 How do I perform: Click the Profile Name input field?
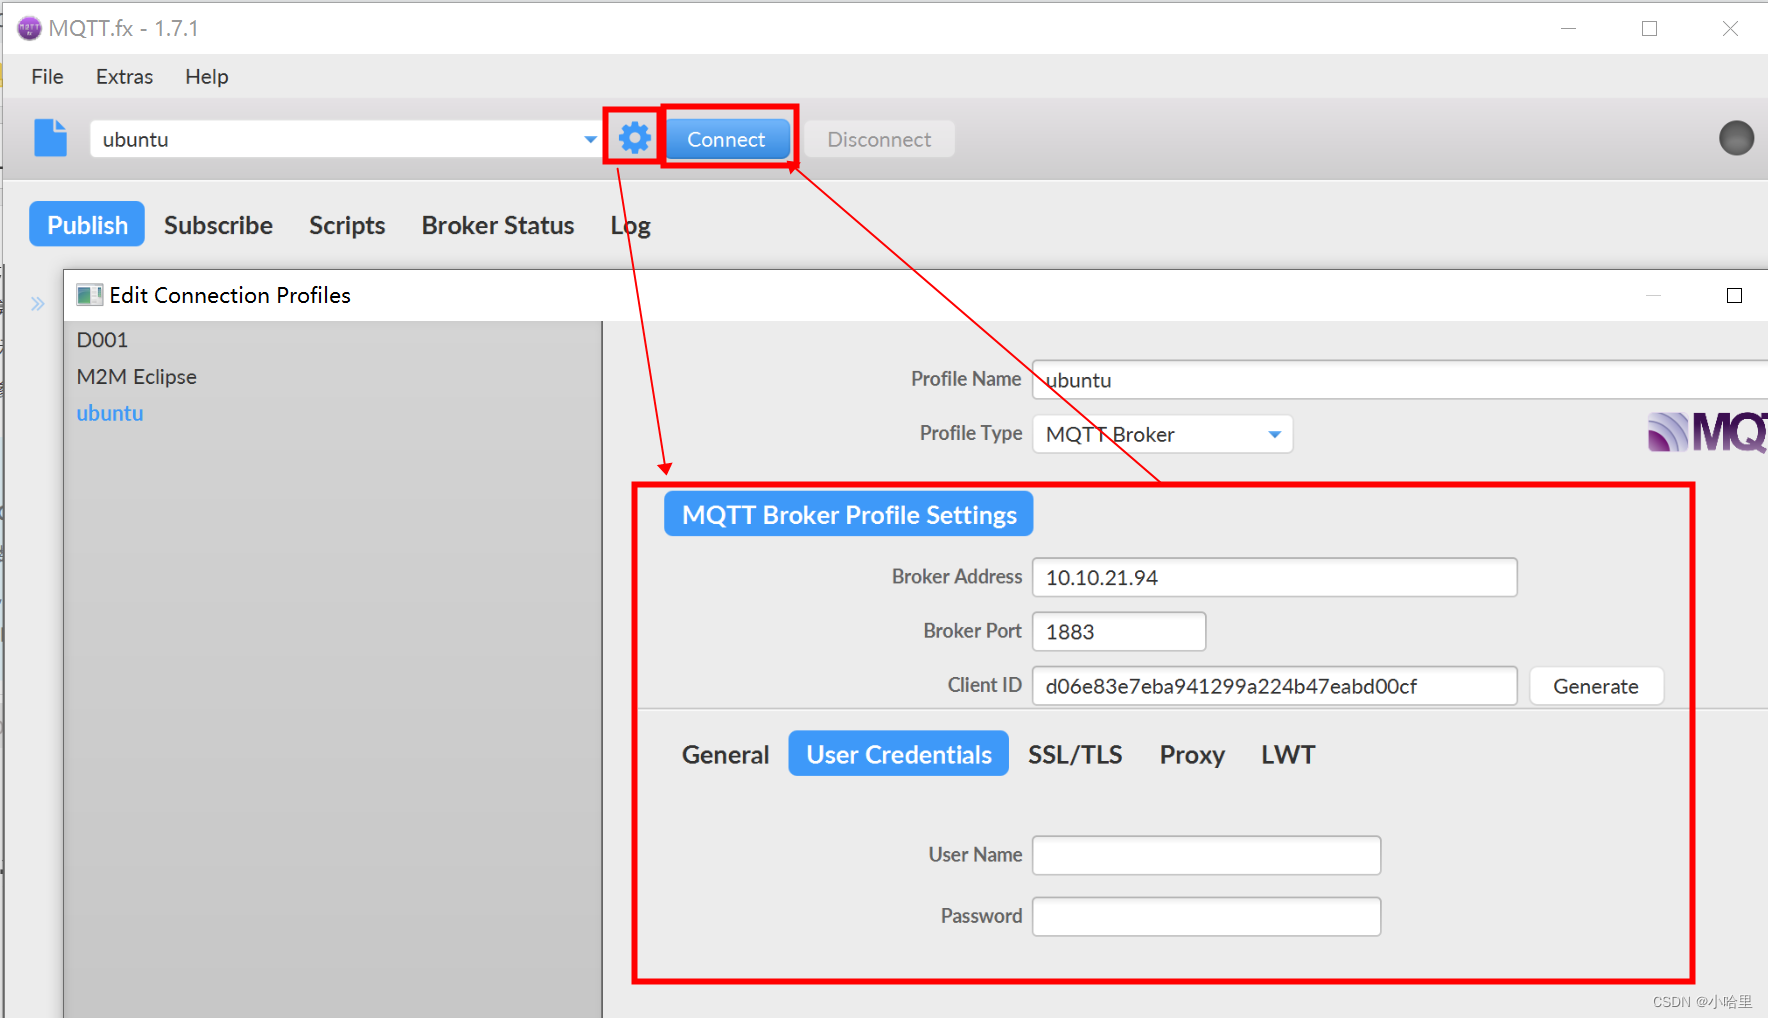pos(1400,380)
